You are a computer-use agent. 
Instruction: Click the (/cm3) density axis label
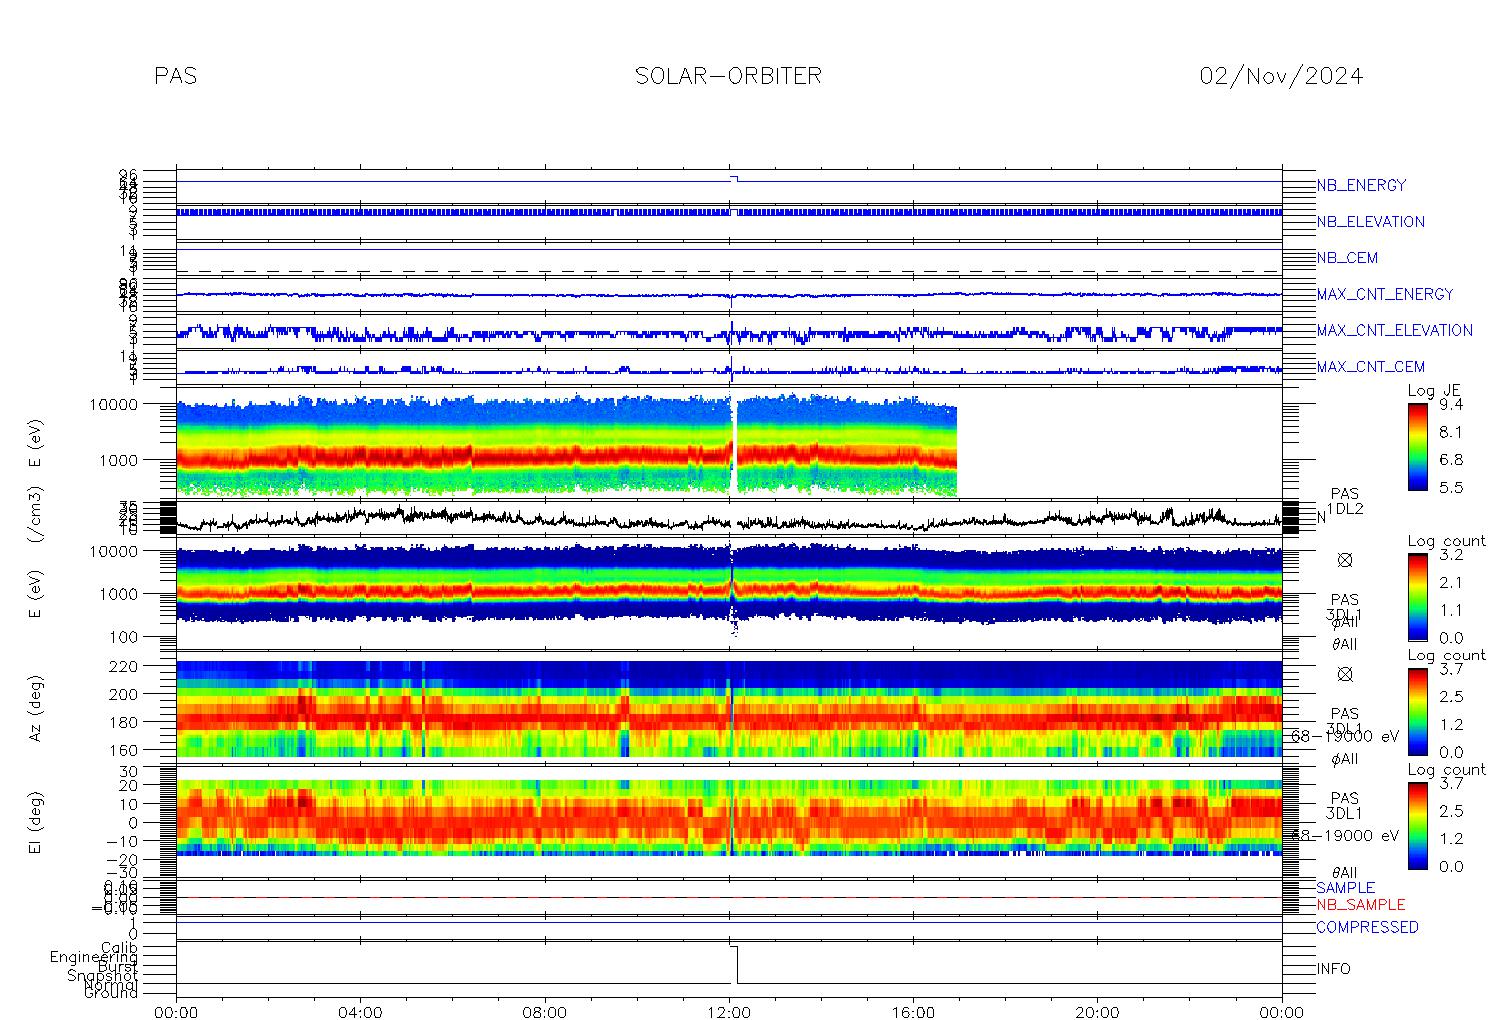click(35, 514)
